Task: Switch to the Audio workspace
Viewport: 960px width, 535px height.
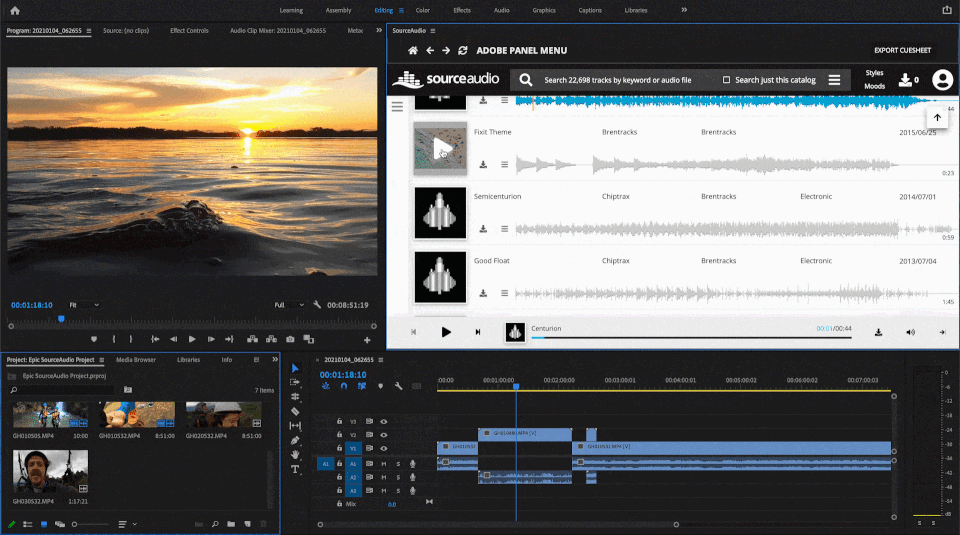Action: pos(501,10)
